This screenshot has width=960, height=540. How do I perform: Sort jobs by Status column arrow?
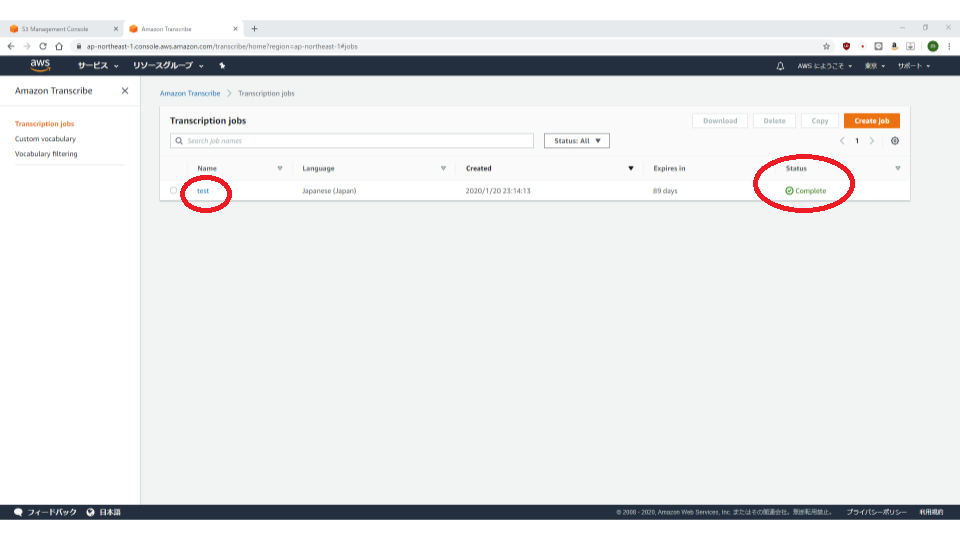click(898, 168)
